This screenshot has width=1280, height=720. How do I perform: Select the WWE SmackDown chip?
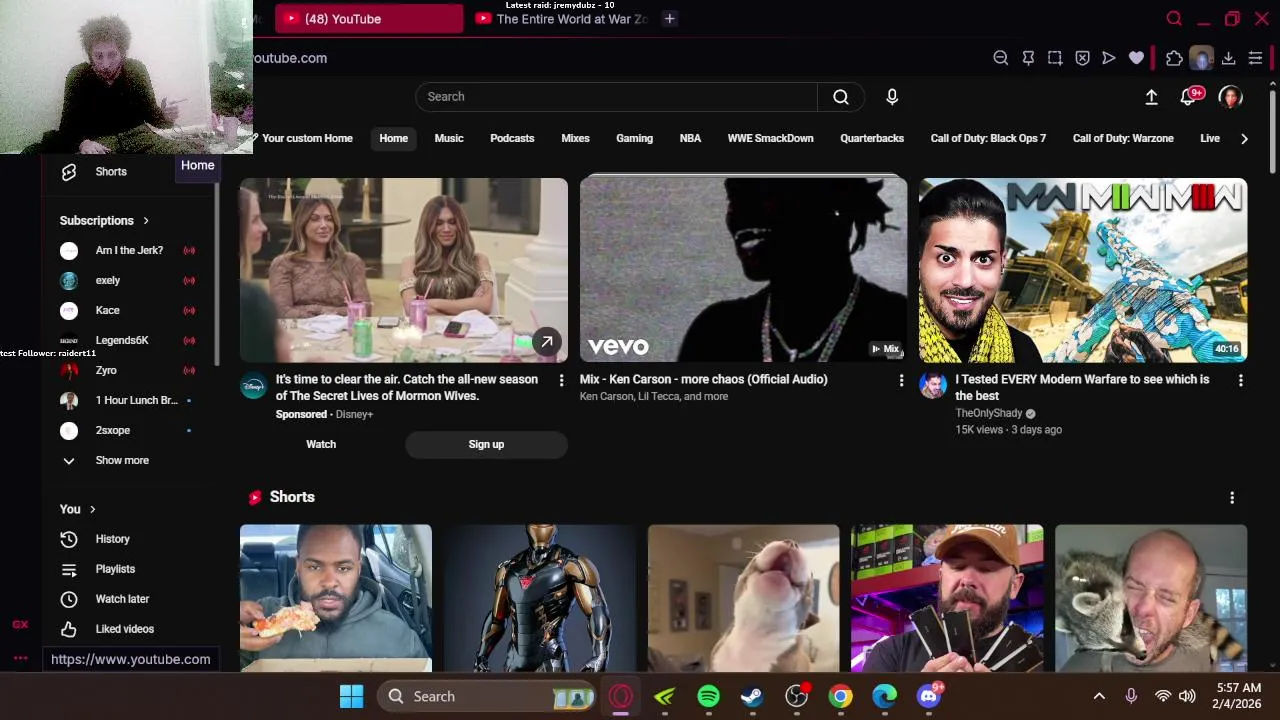[770, 138]
